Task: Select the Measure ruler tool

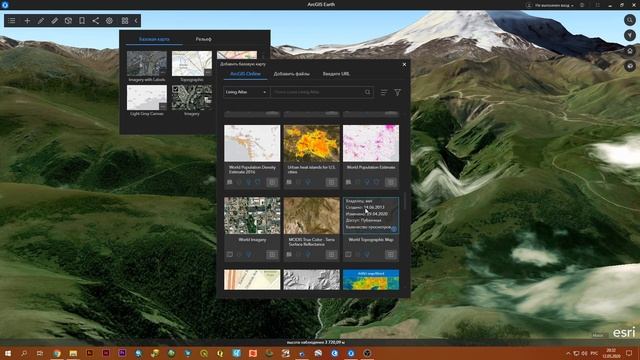Action: [x=55, y=20]
